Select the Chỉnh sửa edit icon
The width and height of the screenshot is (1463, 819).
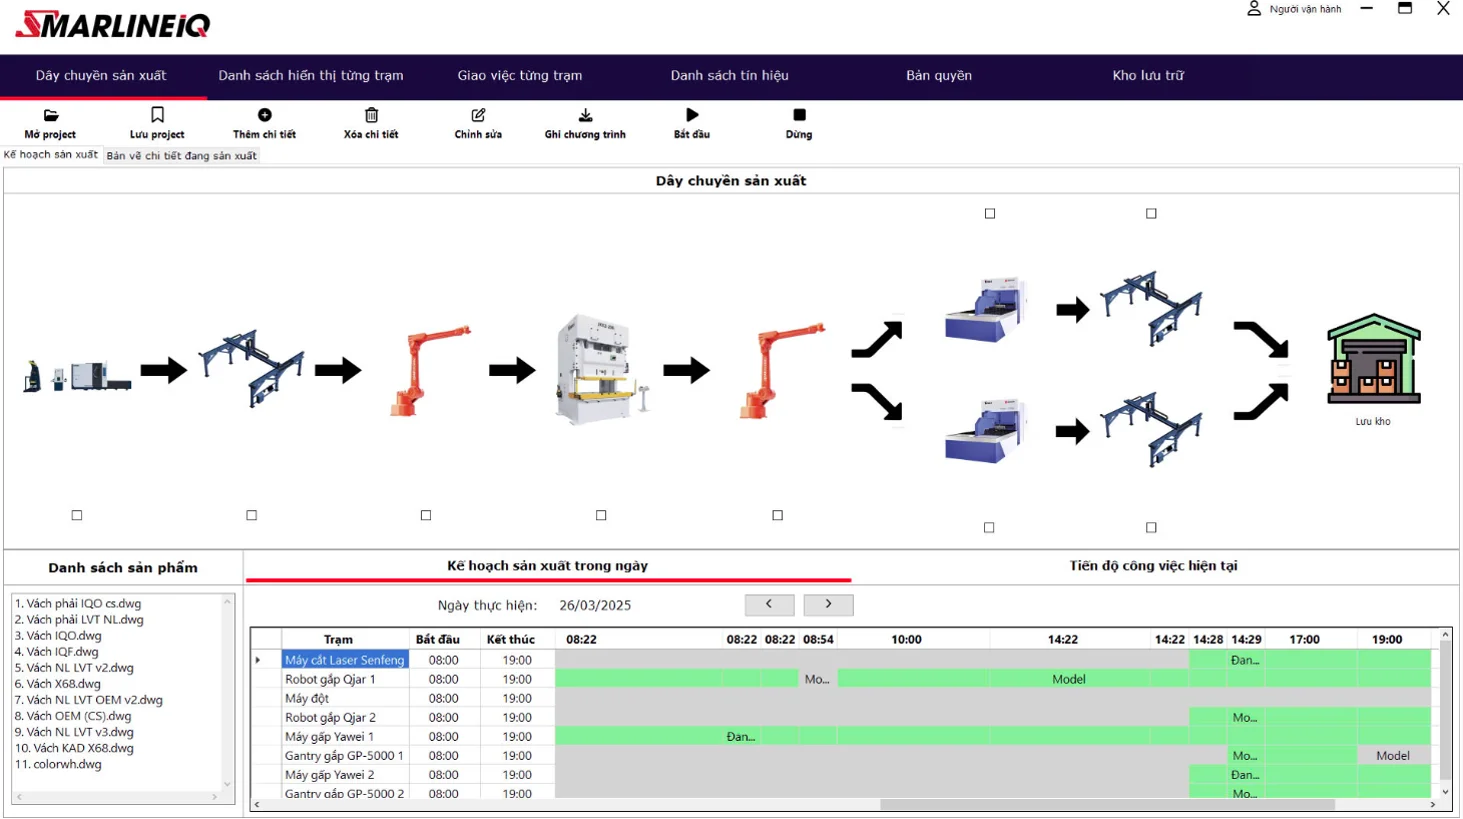[x=478, y=115]
